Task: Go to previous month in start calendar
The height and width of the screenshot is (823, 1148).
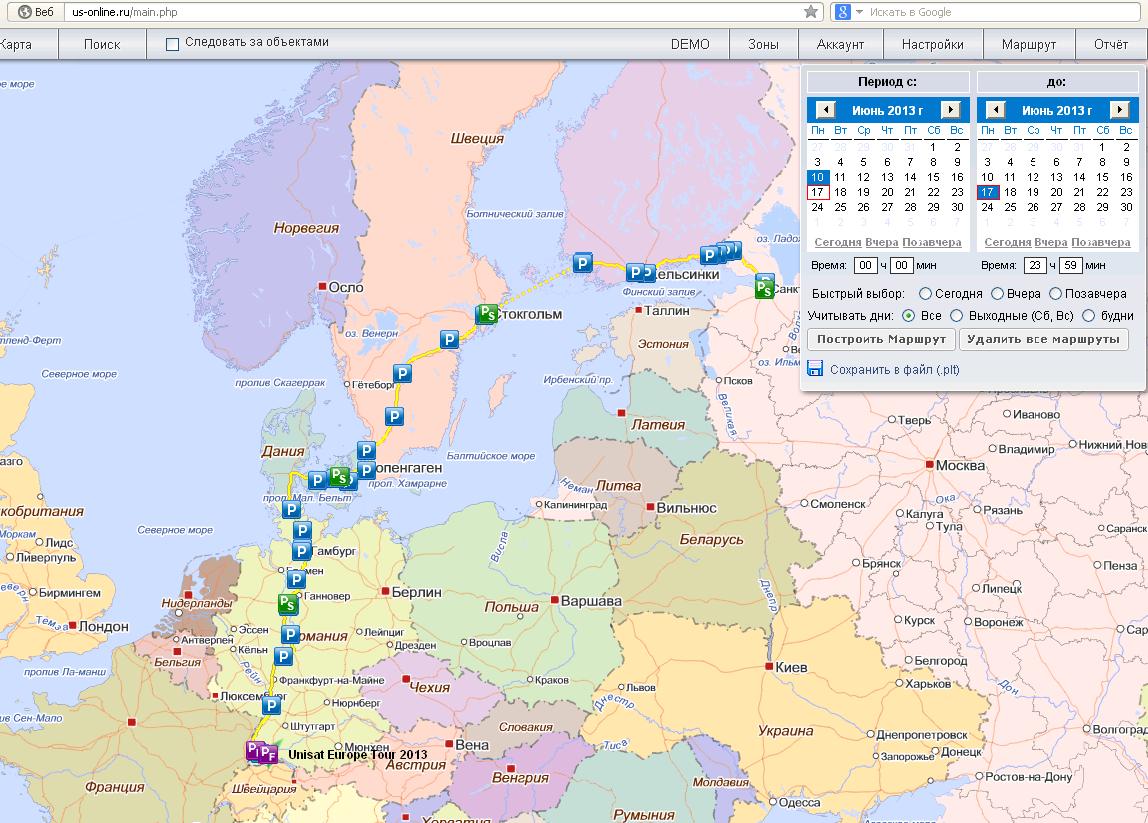Action: pyautogui.click(x=825, y=110)
